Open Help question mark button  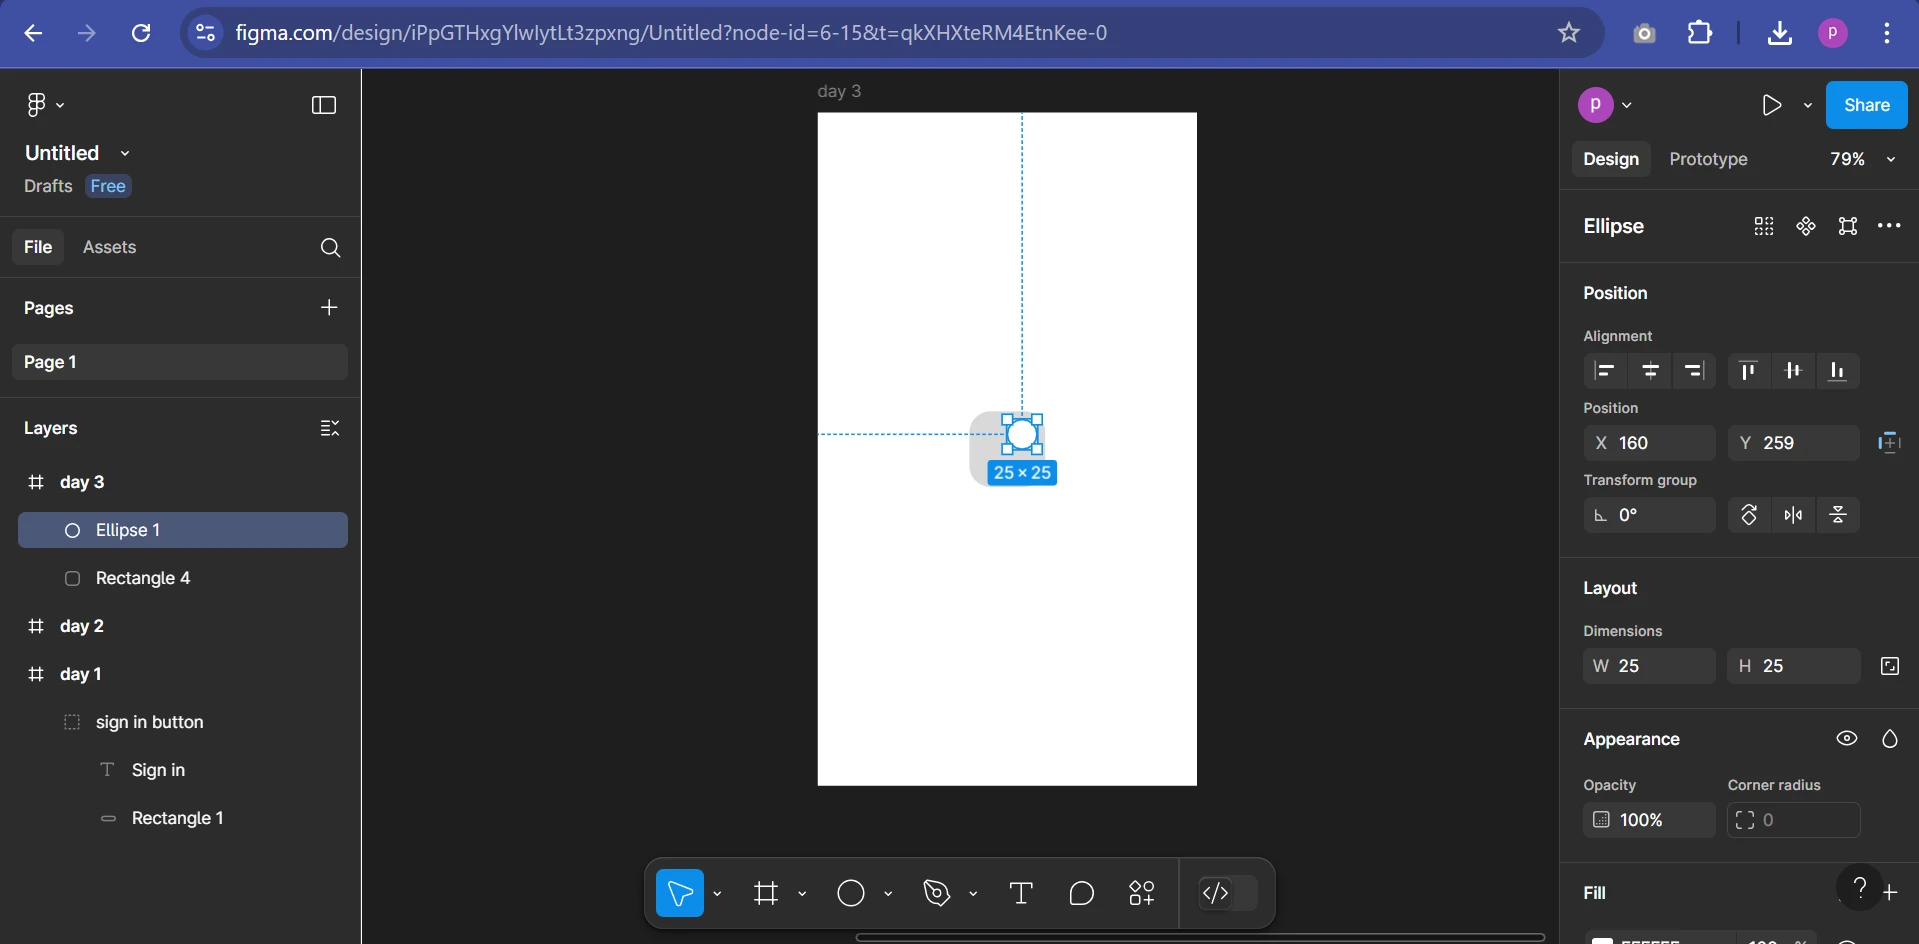1859,886
